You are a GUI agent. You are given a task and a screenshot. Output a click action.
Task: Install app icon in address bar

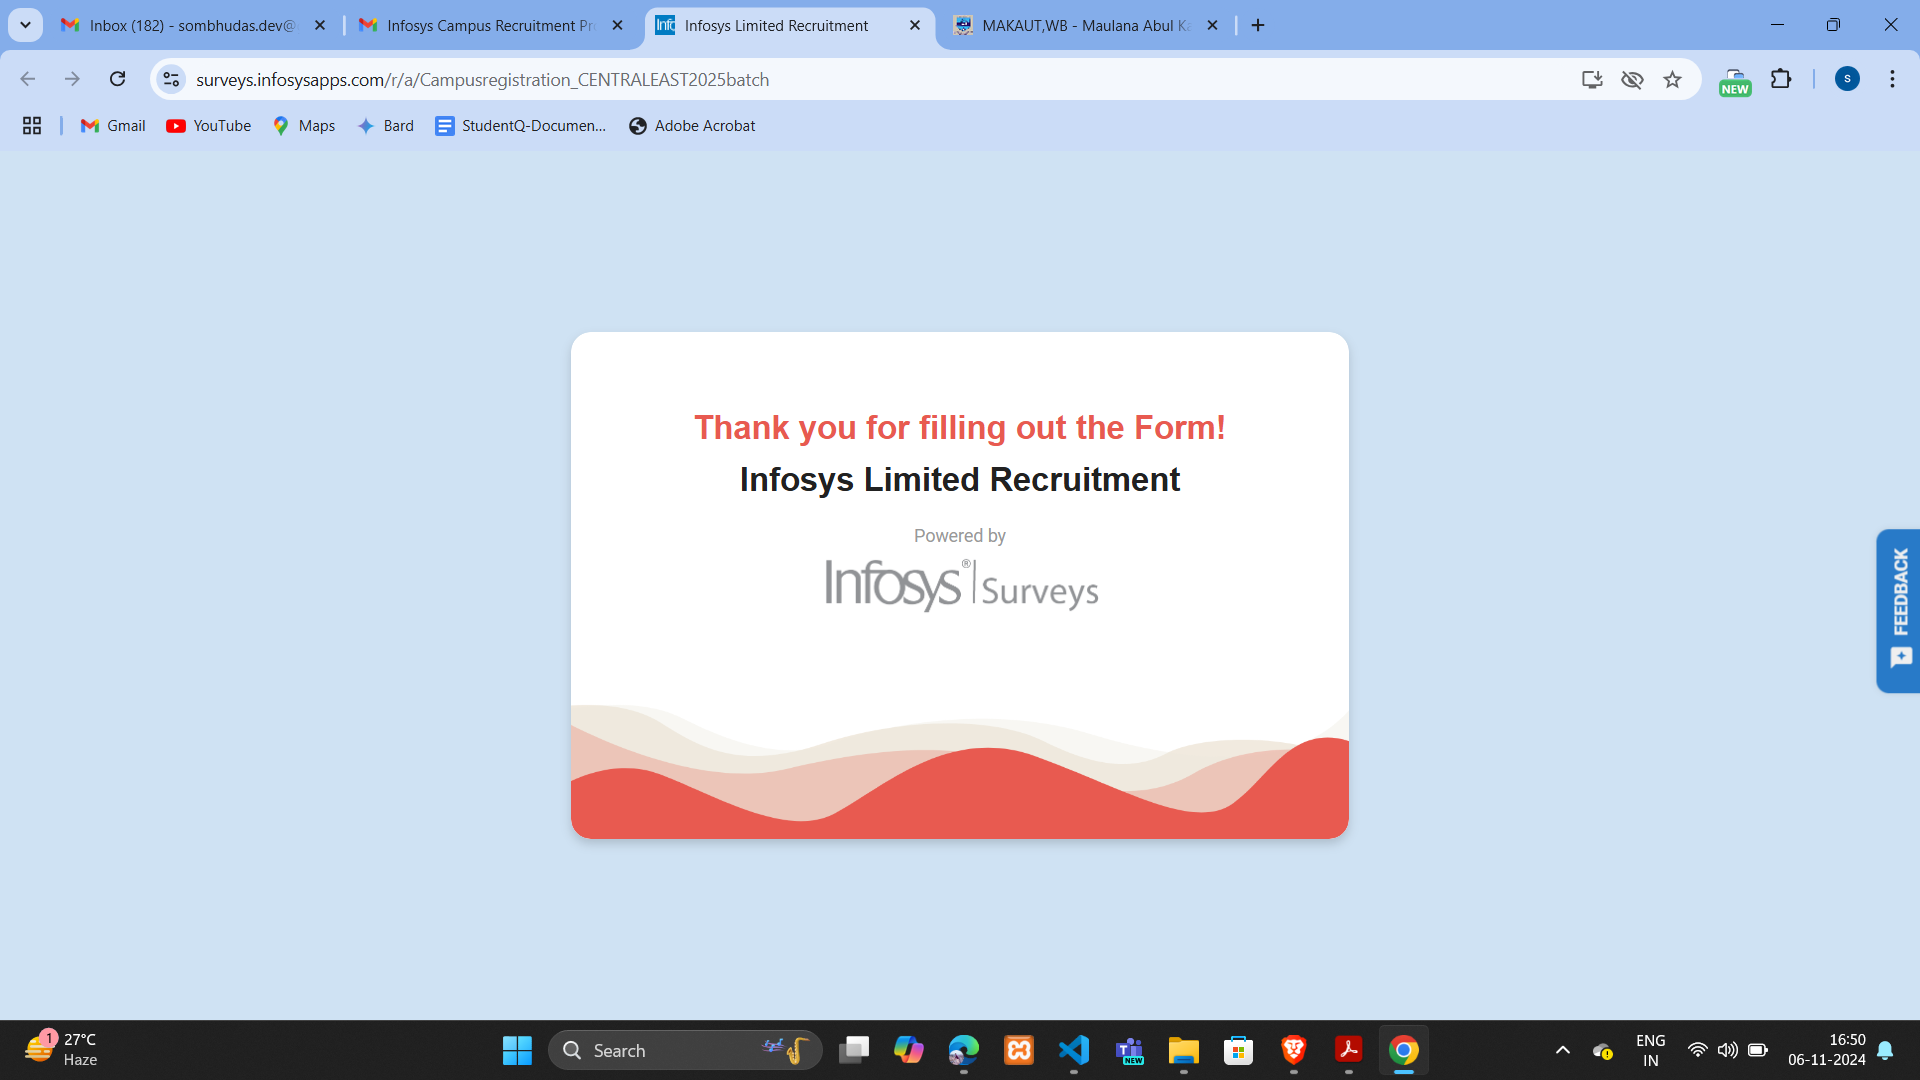click(x=1592, y=79)
